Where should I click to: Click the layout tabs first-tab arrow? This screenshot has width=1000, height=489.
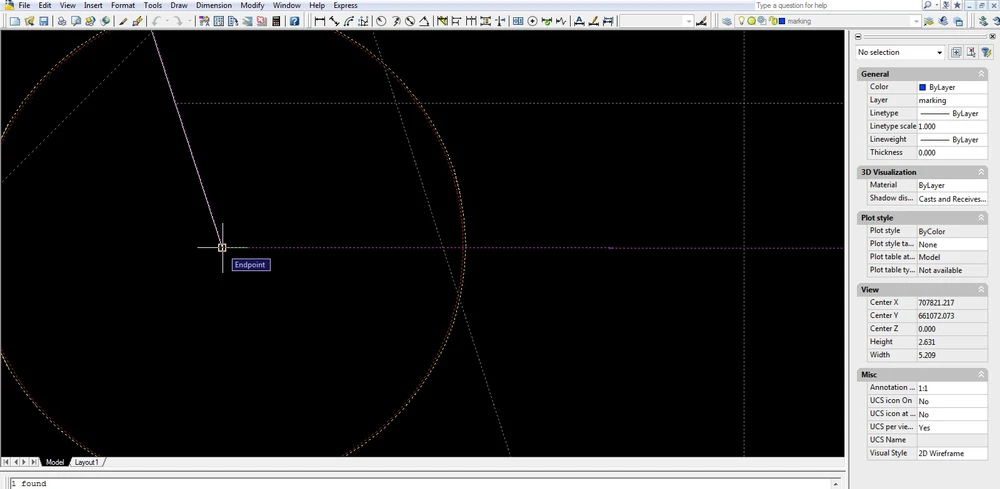(x=6, y=462)
